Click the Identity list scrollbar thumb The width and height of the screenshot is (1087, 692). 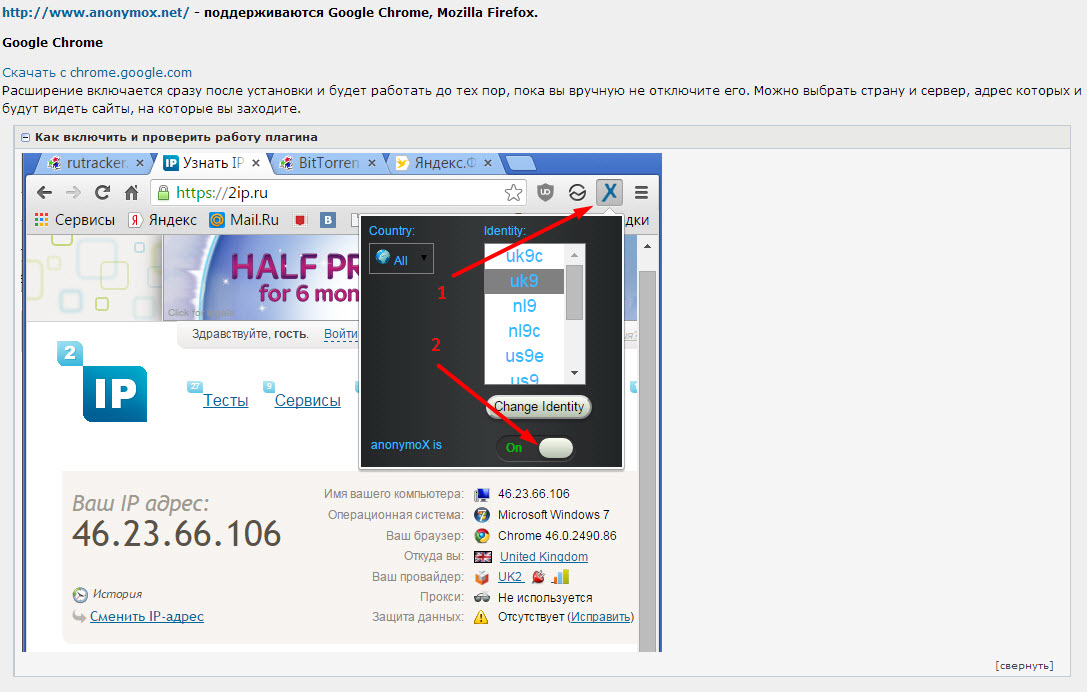(574, 293)
